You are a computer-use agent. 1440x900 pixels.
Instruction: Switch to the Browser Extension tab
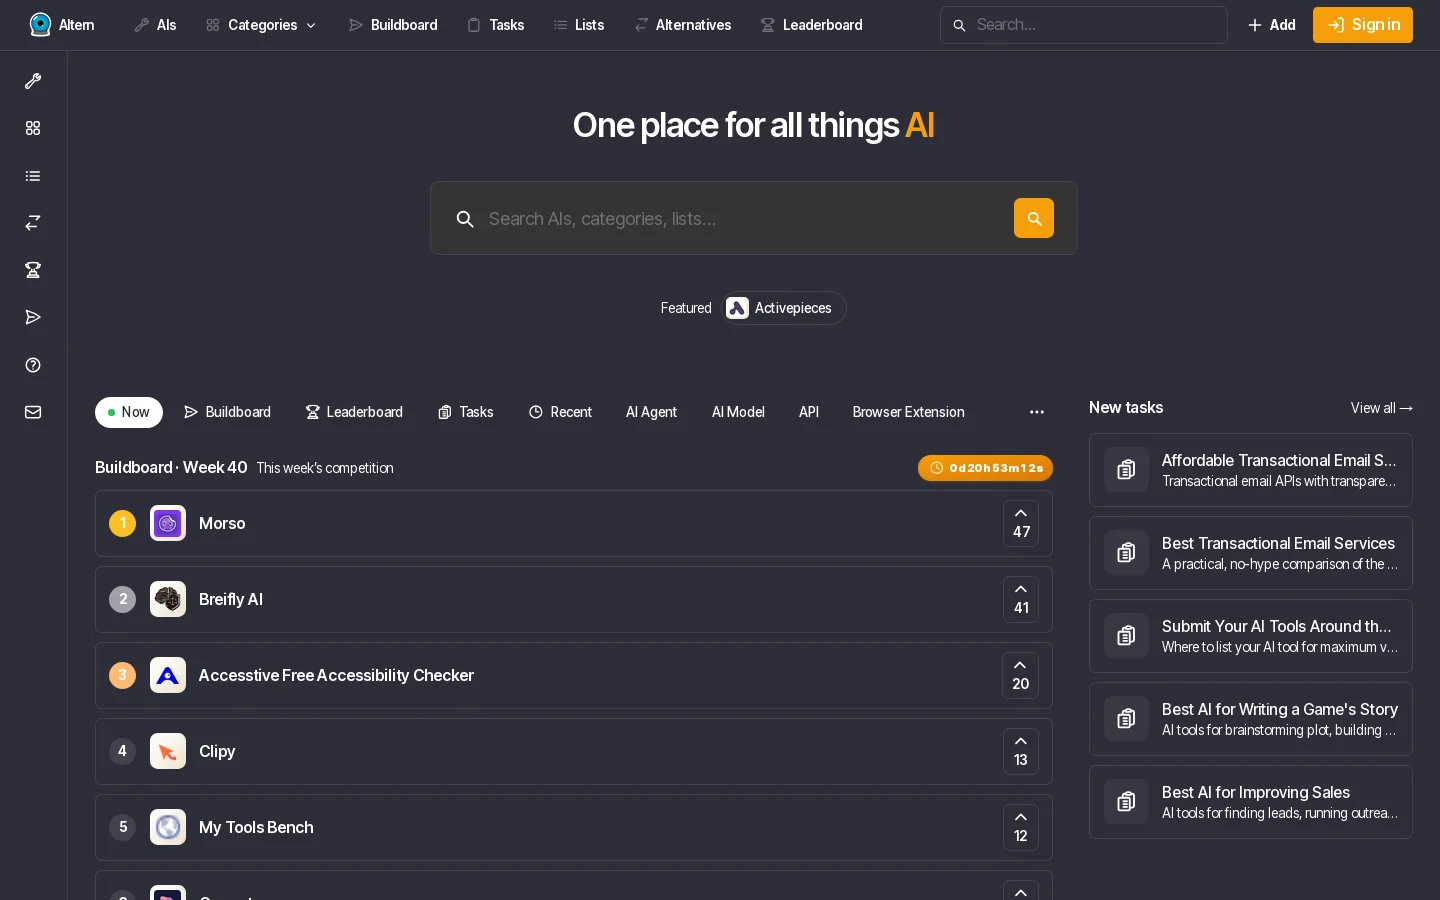tap(908, 412)
